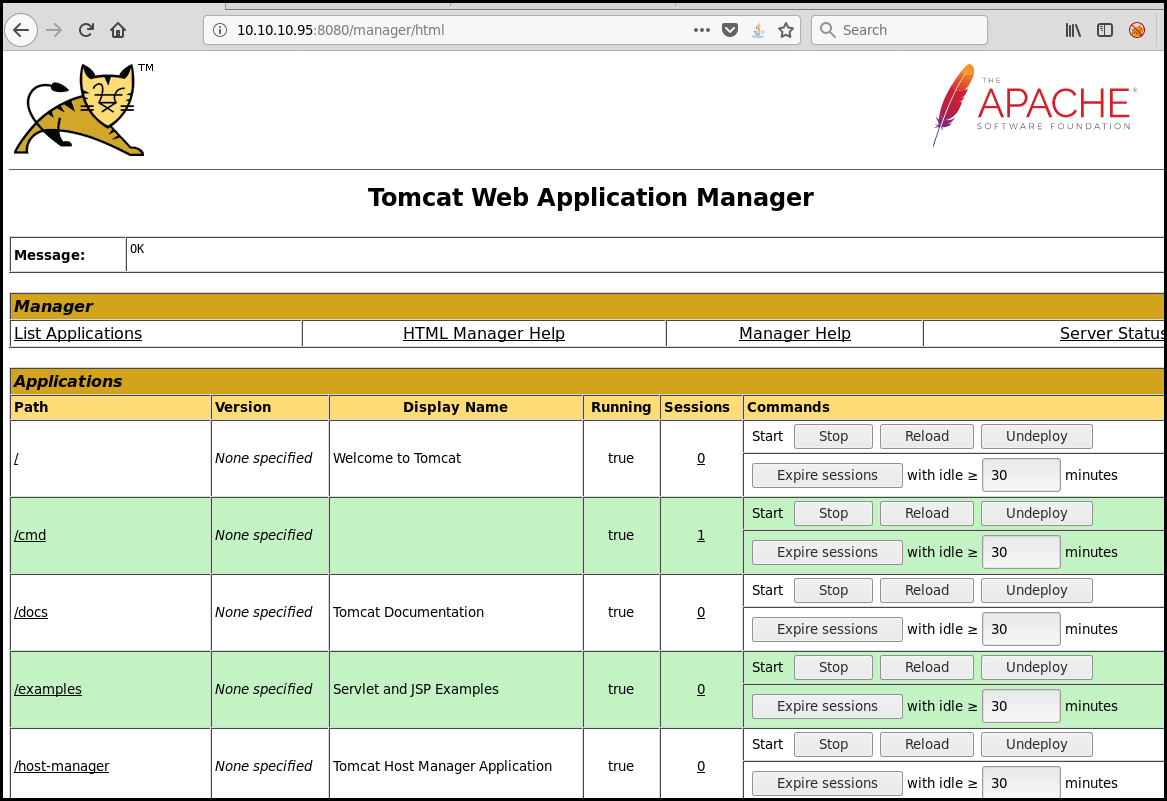Click the 'OK' message text
This screenshot has height=801, width=1167.
[x=137, y=249]
